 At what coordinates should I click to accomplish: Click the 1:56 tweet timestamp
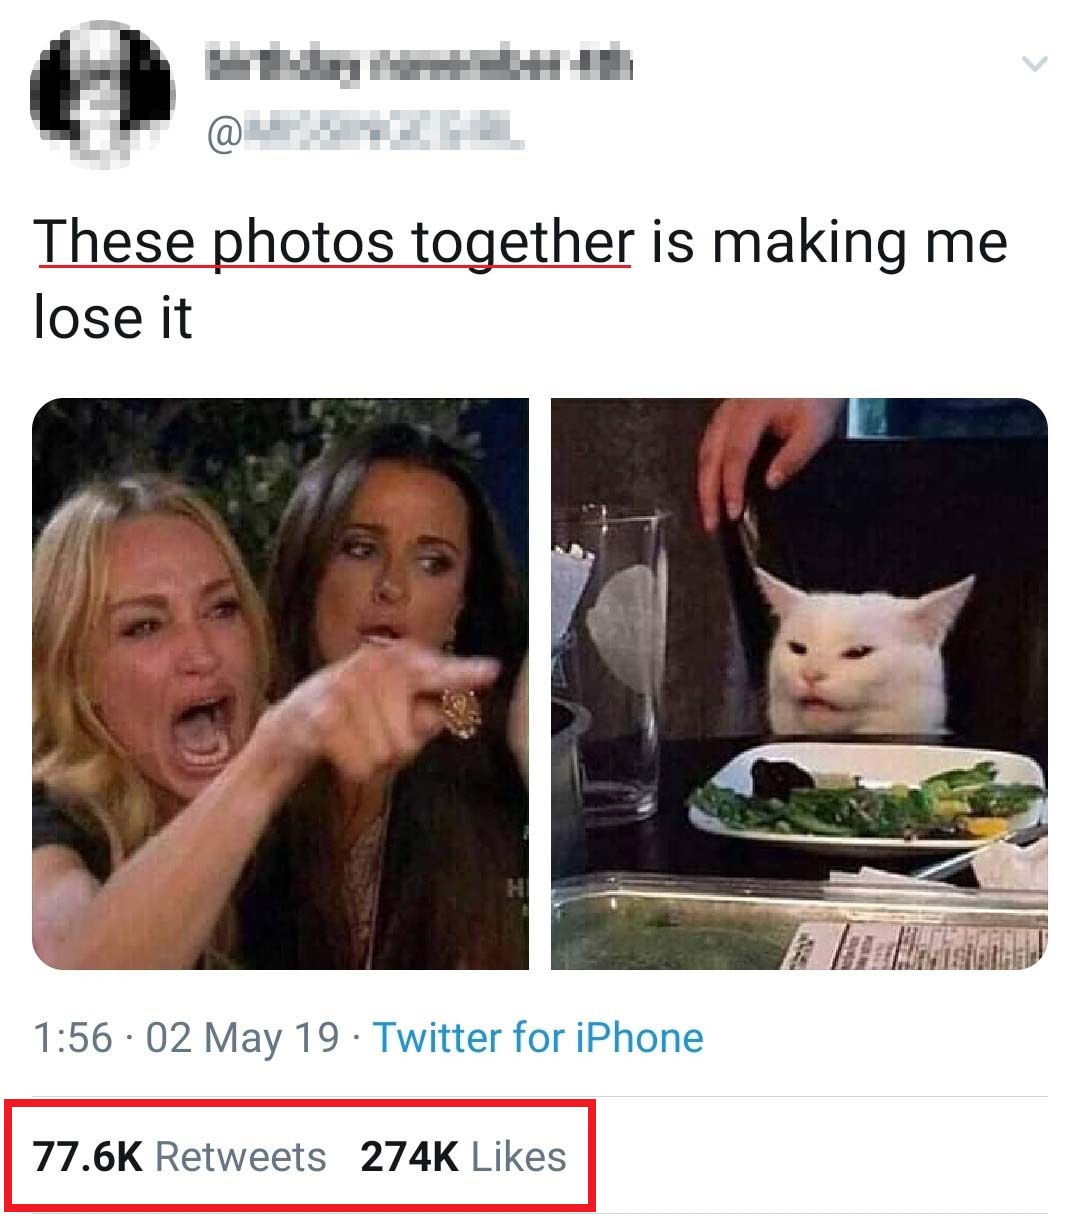tap(72, 1038)
